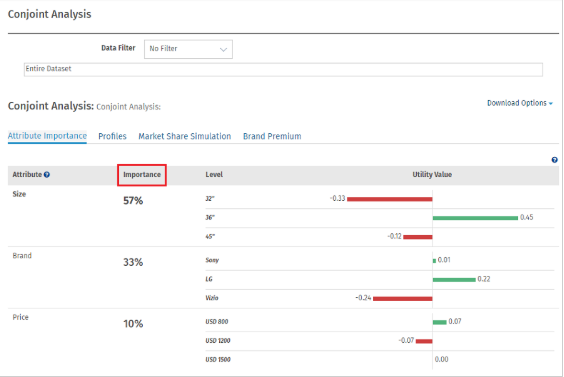Click the Attribute column header
The width and height of the screenshot is (564, 377).
(x=27, y=175)
